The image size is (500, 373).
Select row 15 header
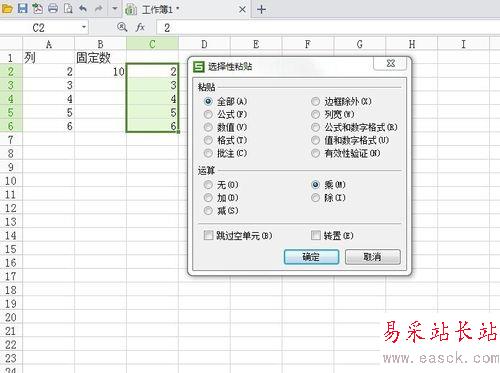click(x=11, y=249)
